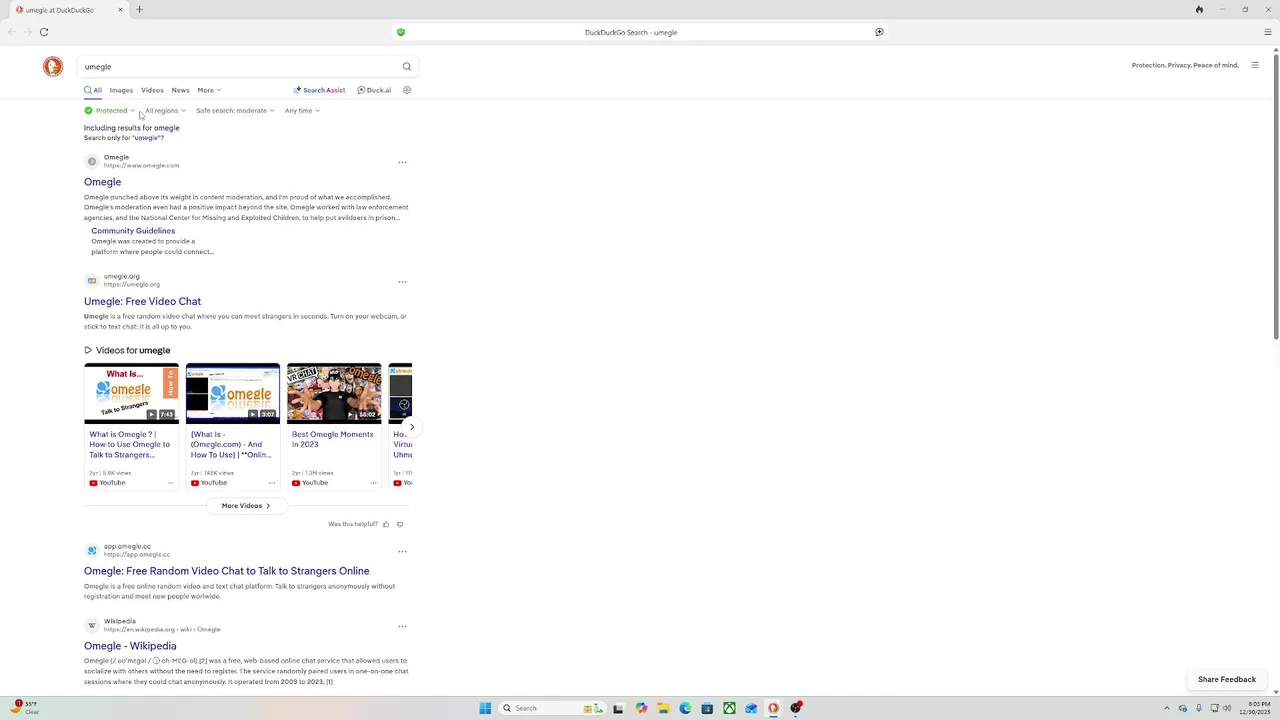This screenshot has height=720, width=1280.
Task: Open Search Assist
Action: point(319,90)
